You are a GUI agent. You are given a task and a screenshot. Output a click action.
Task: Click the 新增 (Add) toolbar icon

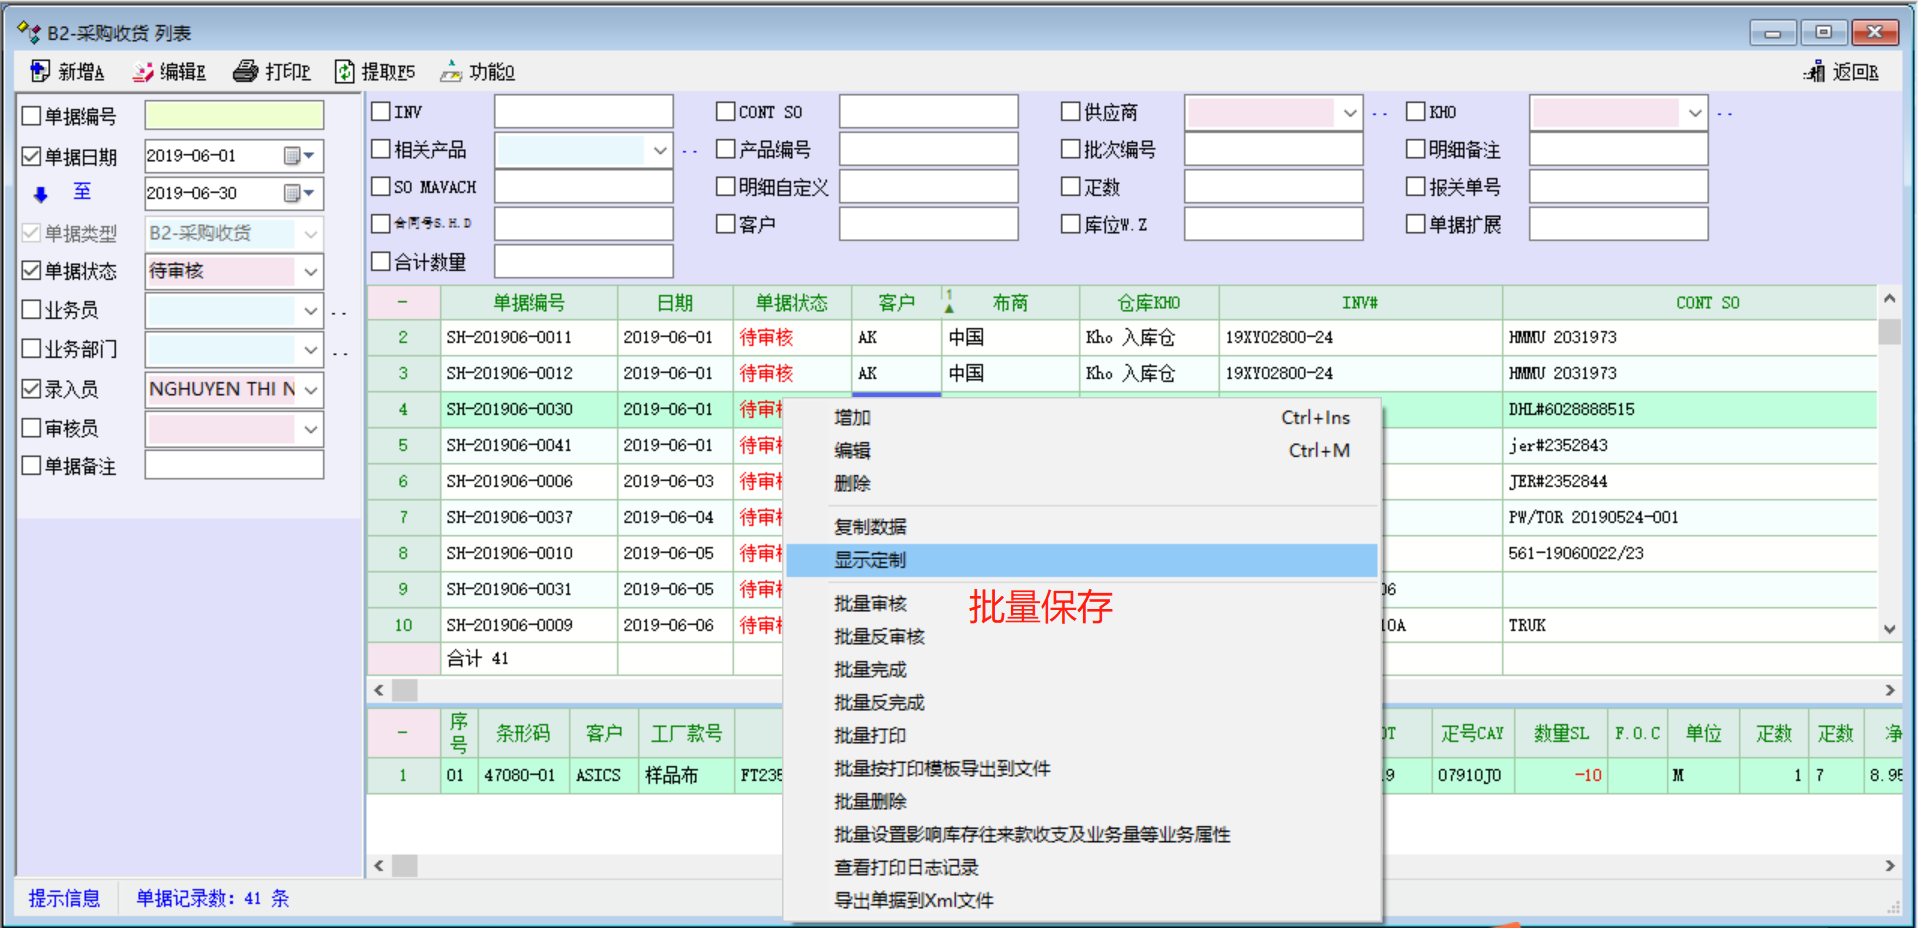(40, 71)
